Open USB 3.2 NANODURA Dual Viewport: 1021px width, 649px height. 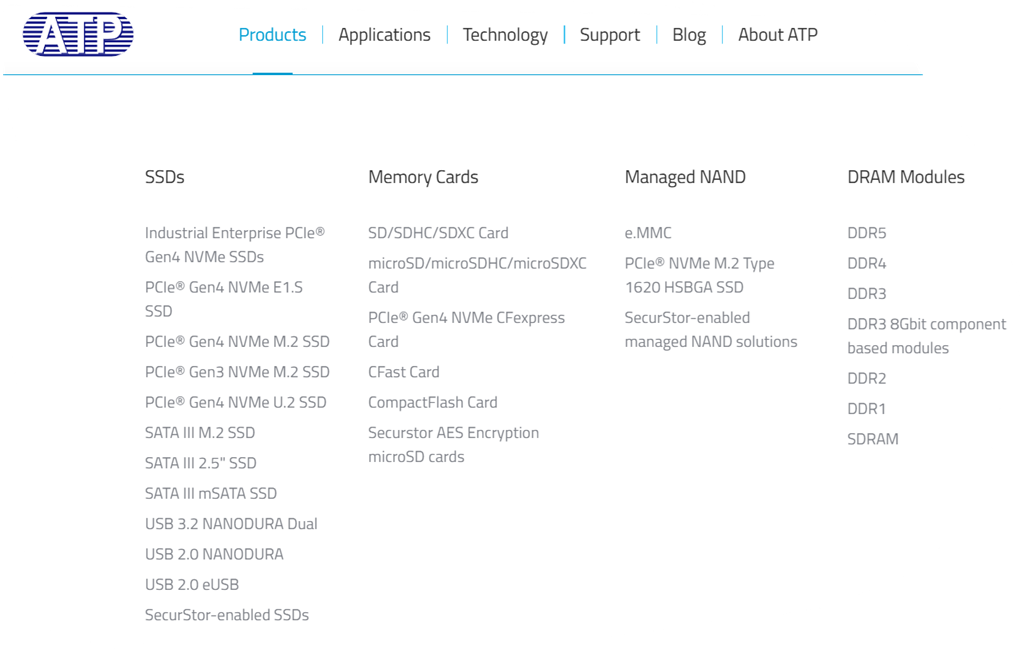(x=231, y=523)
